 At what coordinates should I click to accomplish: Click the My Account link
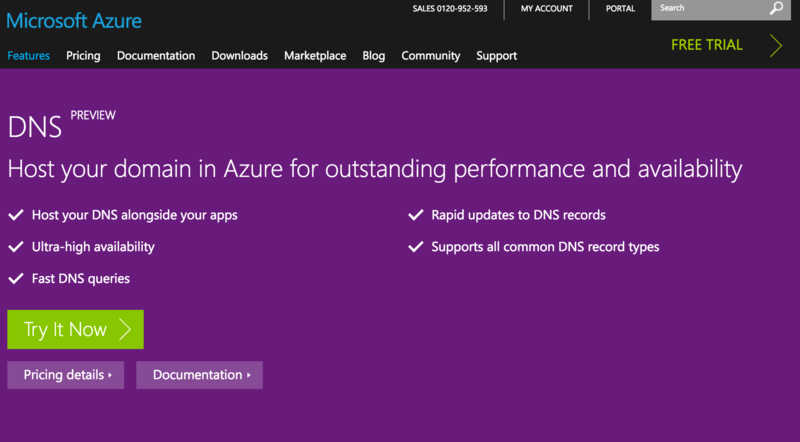(546, 9)
